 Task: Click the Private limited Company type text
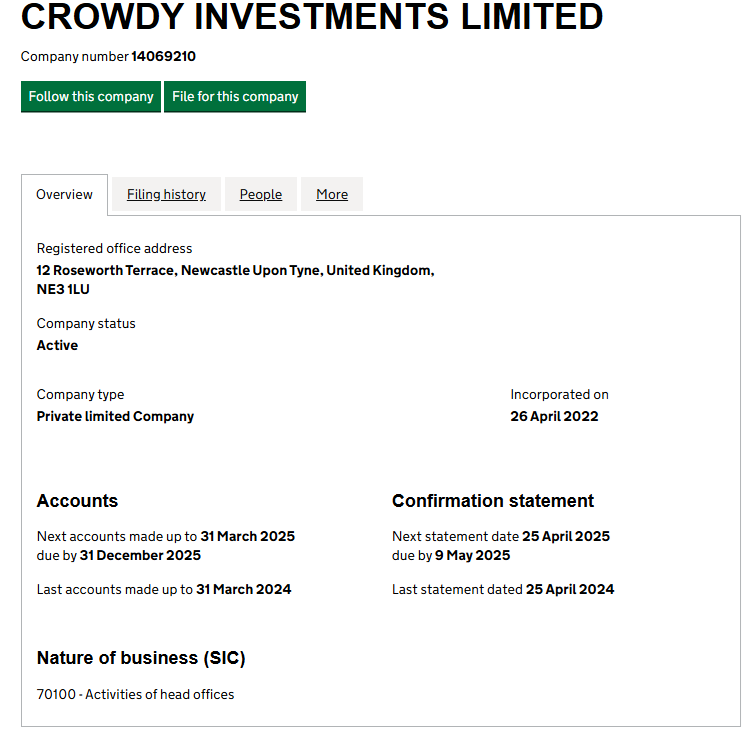click(x=116, y=416)
